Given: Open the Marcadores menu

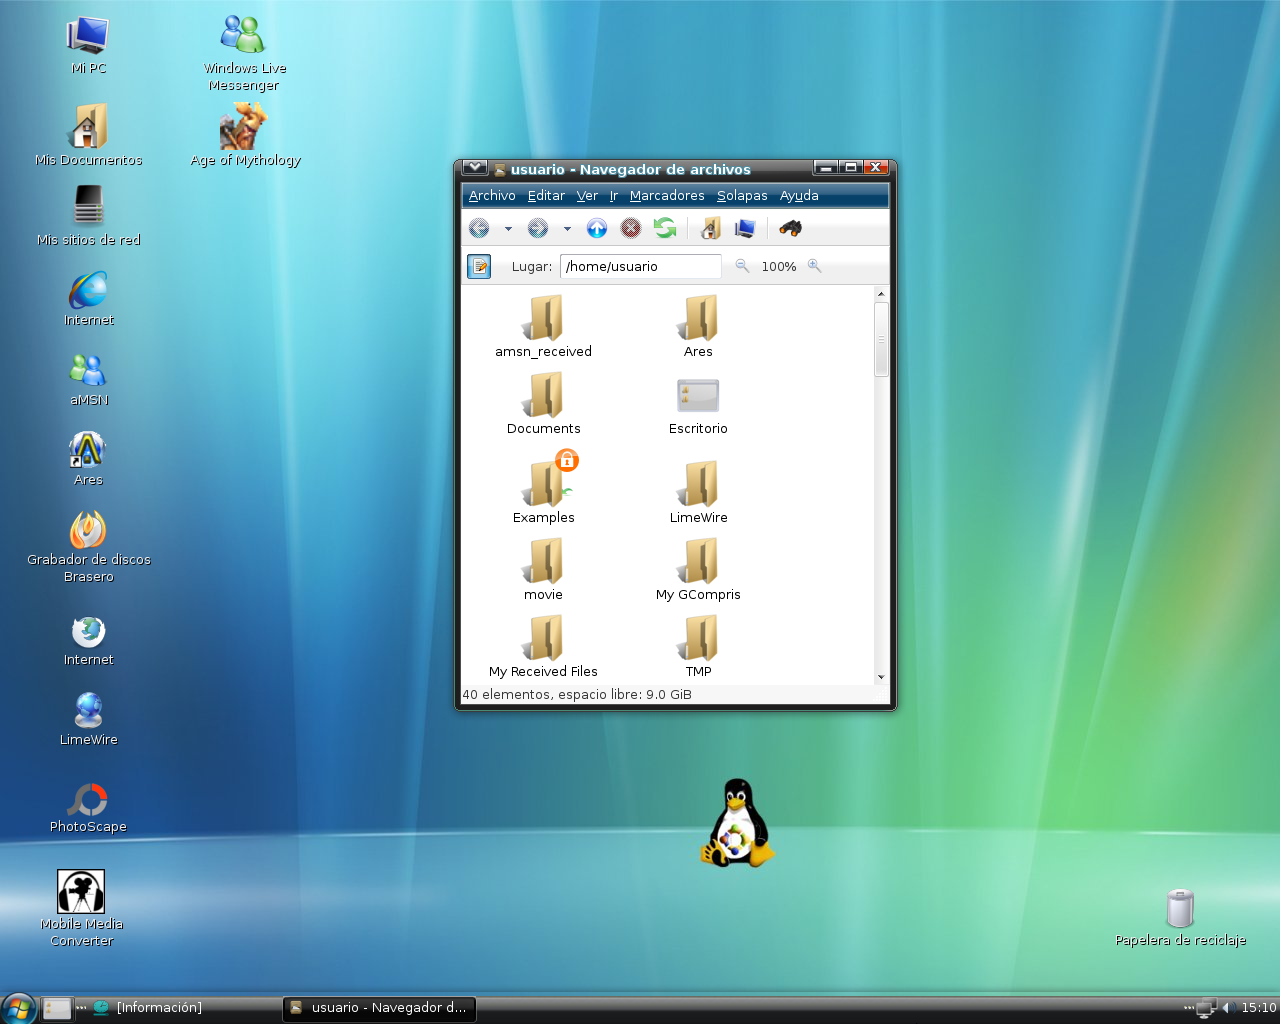Looking at the screenshot, I should click(x=667, y=196).
